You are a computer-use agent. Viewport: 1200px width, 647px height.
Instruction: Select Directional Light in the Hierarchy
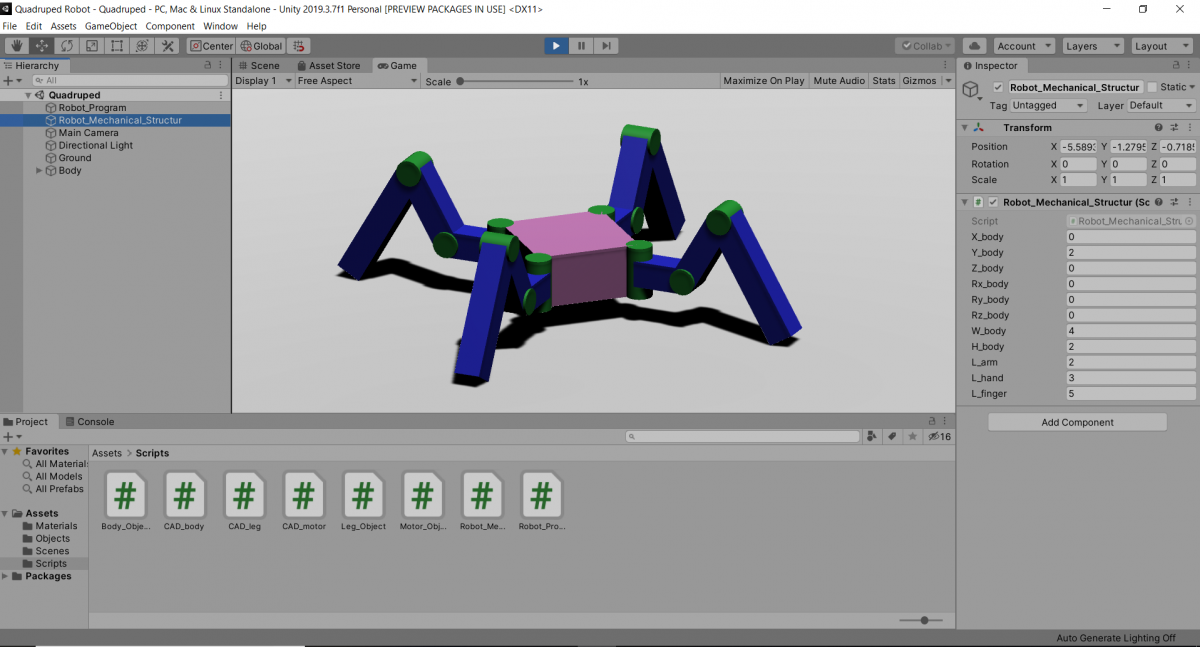pos(95,146)
